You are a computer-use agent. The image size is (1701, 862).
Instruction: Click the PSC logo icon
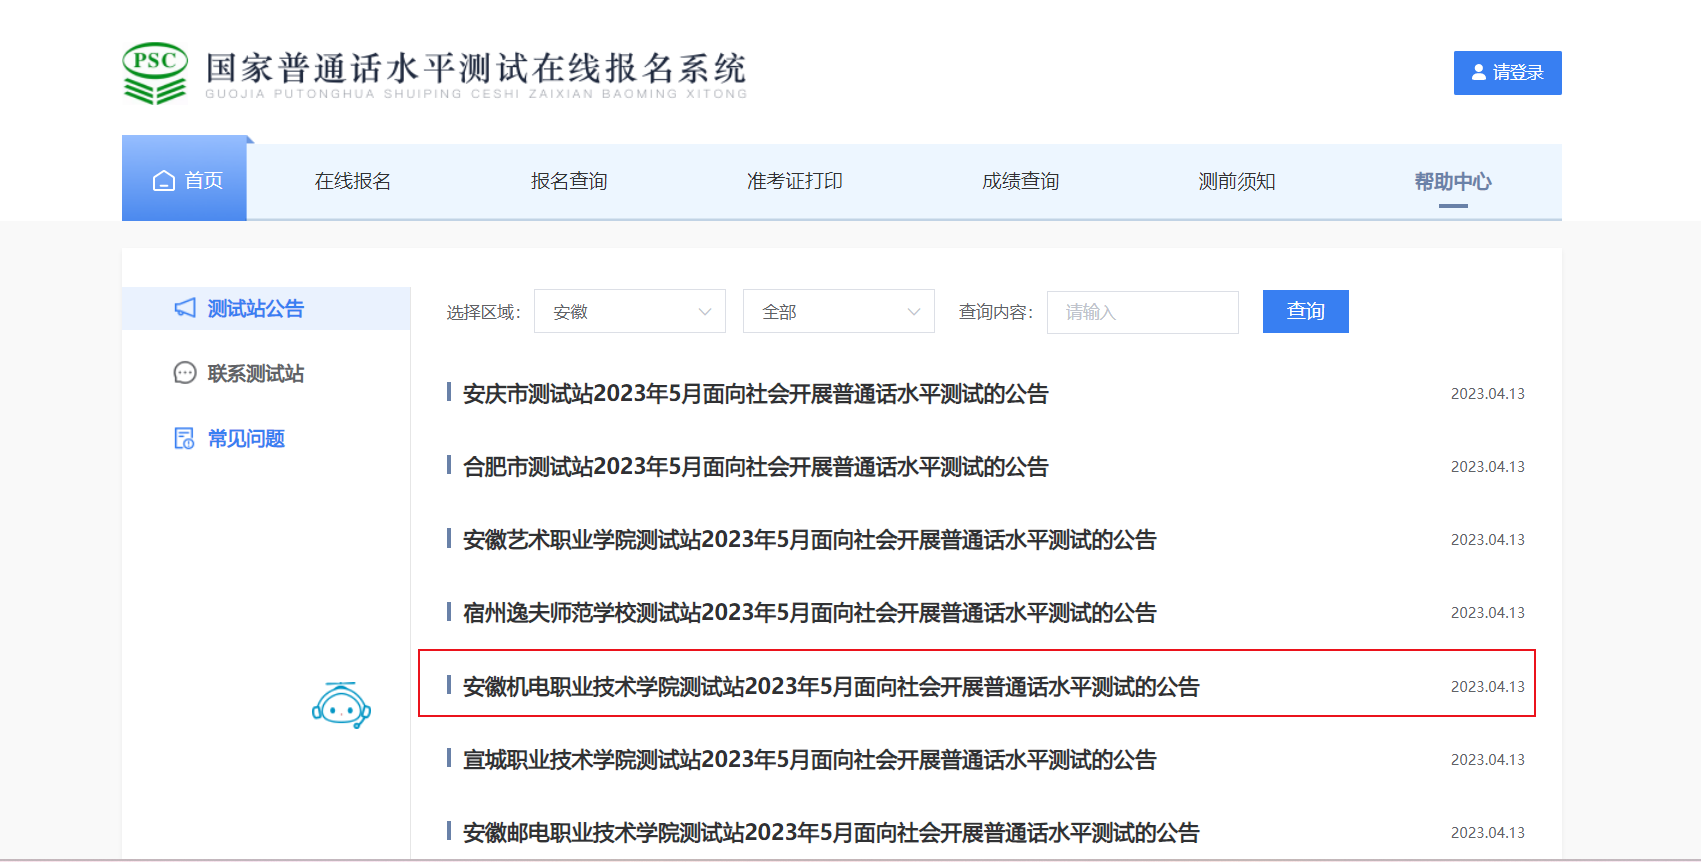tap(154, 73)
